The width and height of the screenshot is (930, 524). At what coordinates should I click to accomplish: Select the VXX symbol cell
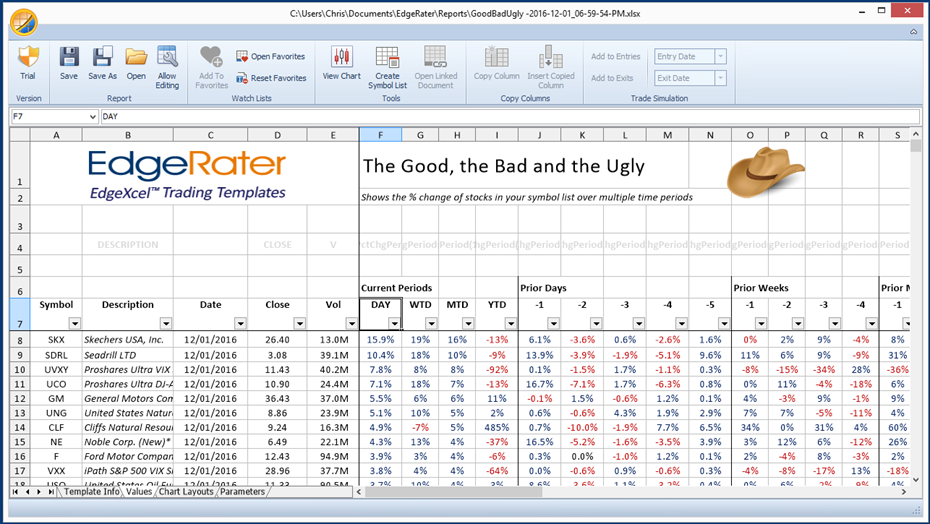pyautogui.click(x=56, y=471)
